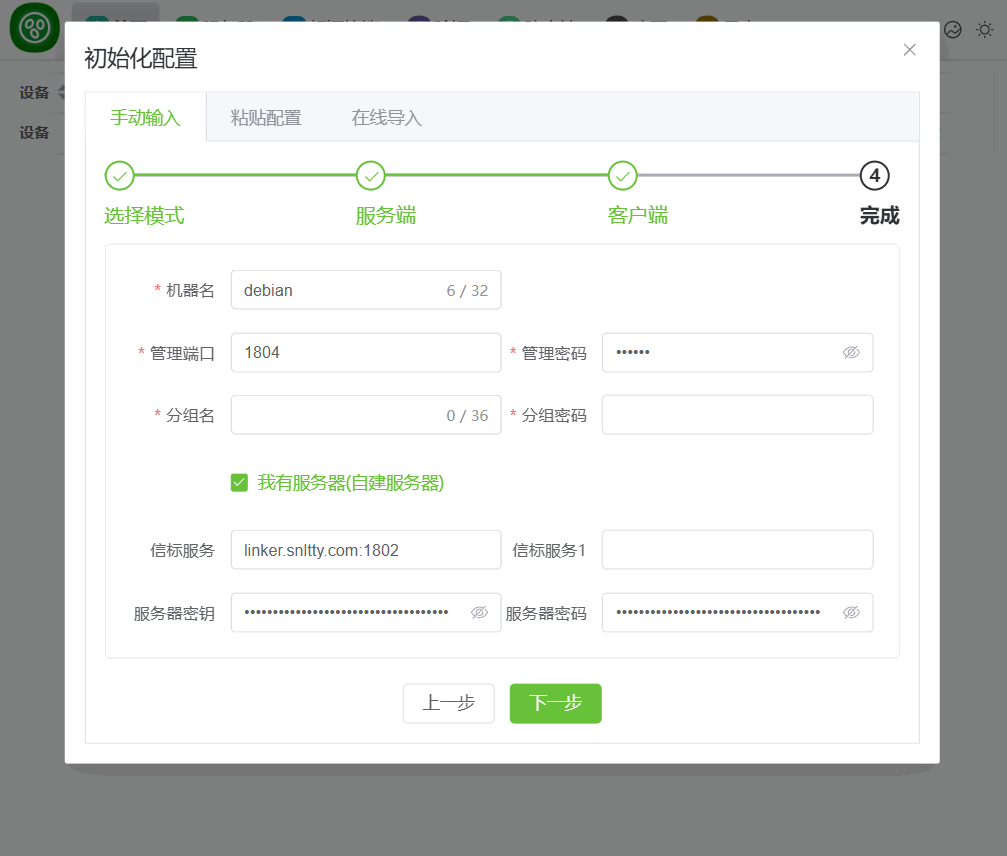
Task: Switch to the 在线导入 tab
Action: coord(387,118)
